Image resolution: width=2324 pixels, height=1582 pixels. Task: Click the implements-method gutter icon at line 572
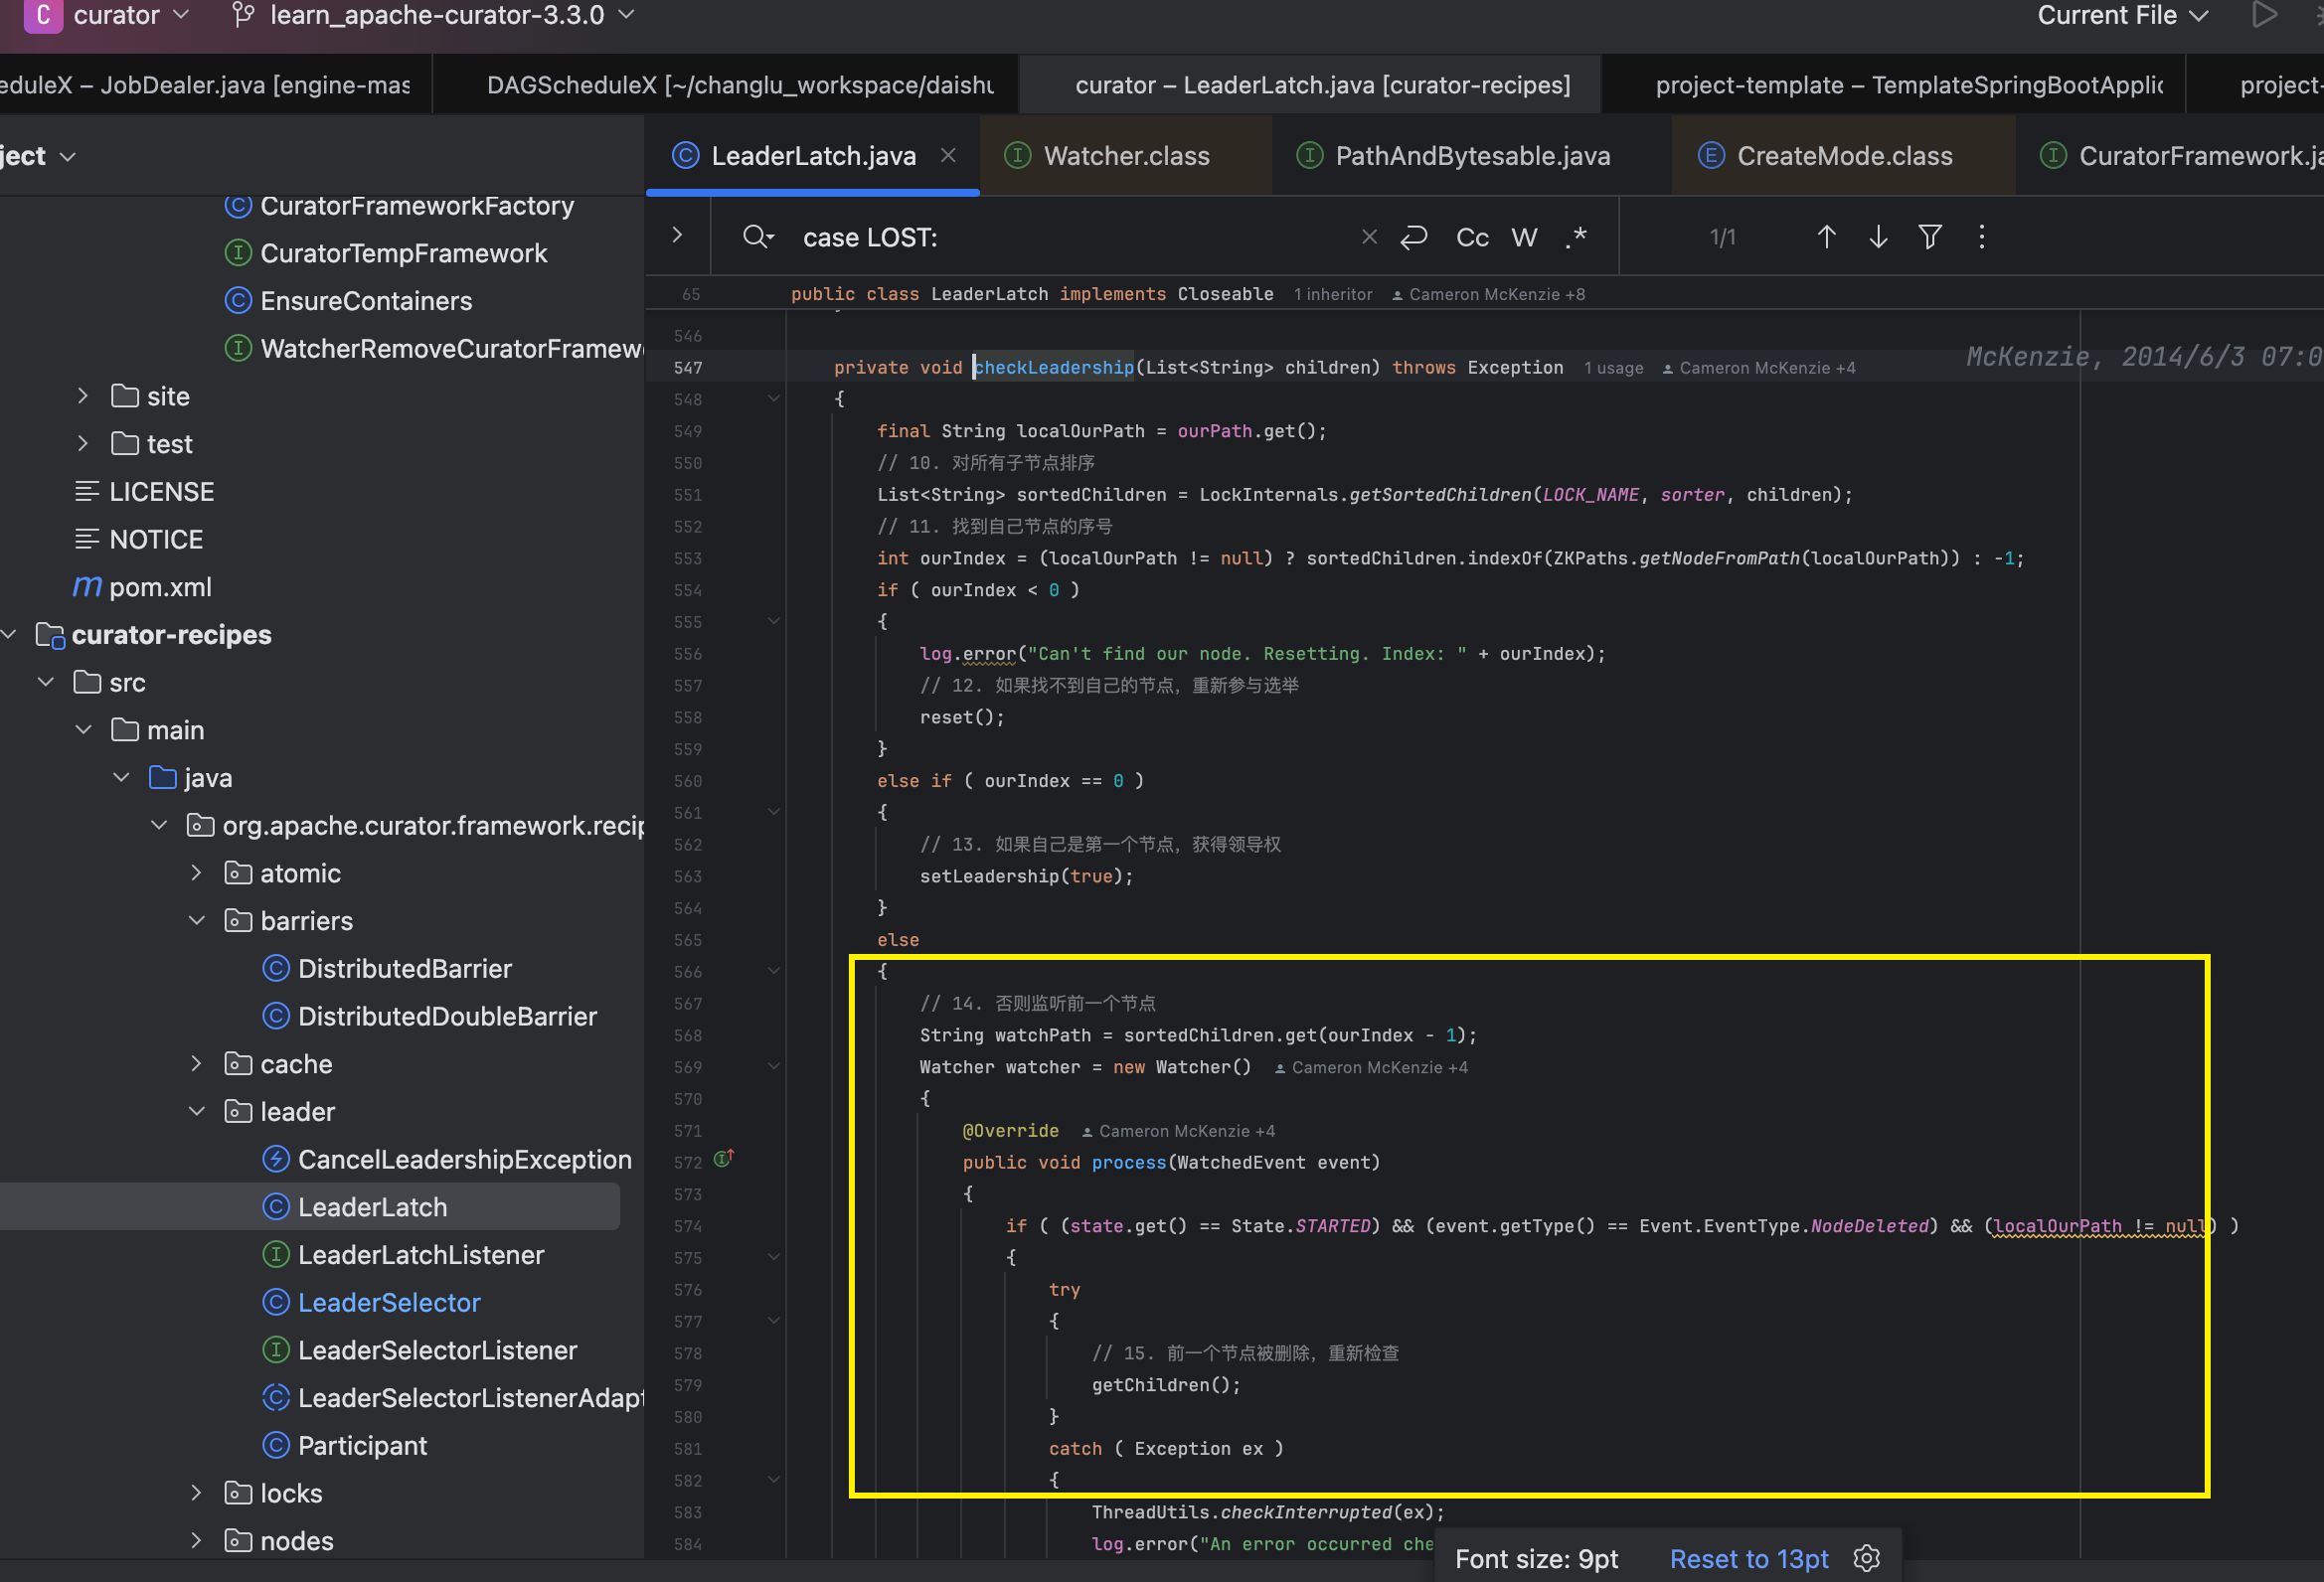point(724,1160)
